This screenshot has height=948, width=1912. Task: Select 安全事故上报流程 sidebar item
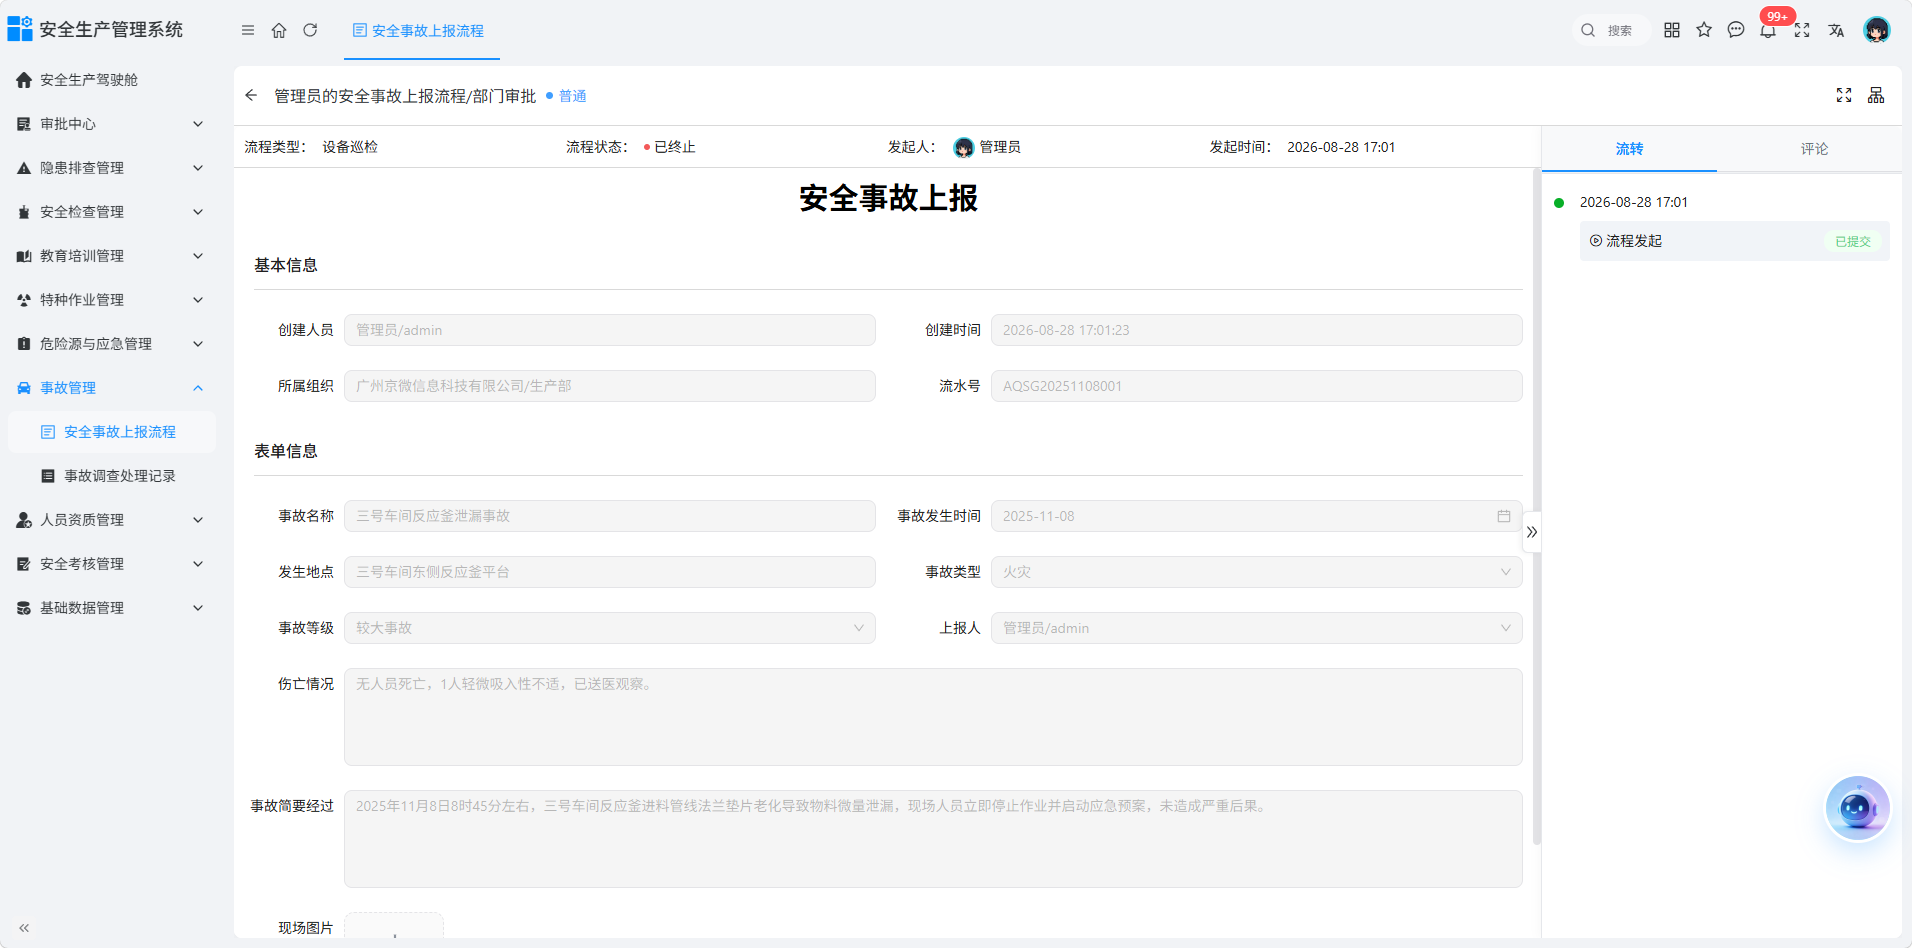click(111, 432)
